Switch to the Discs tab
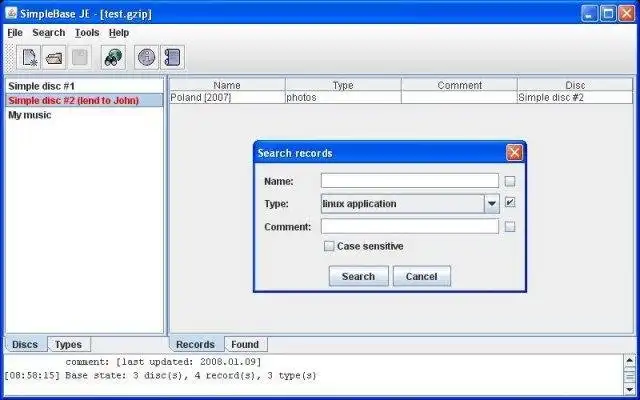Viewport: 640px width, 400px height. click(x=25, y=344)
